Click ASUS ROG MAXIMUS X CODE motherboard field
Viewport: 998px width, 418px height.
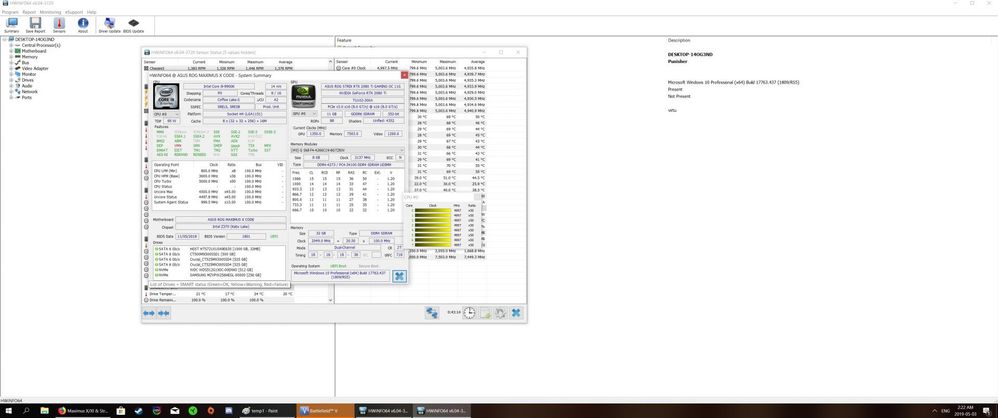coord(230,219)
